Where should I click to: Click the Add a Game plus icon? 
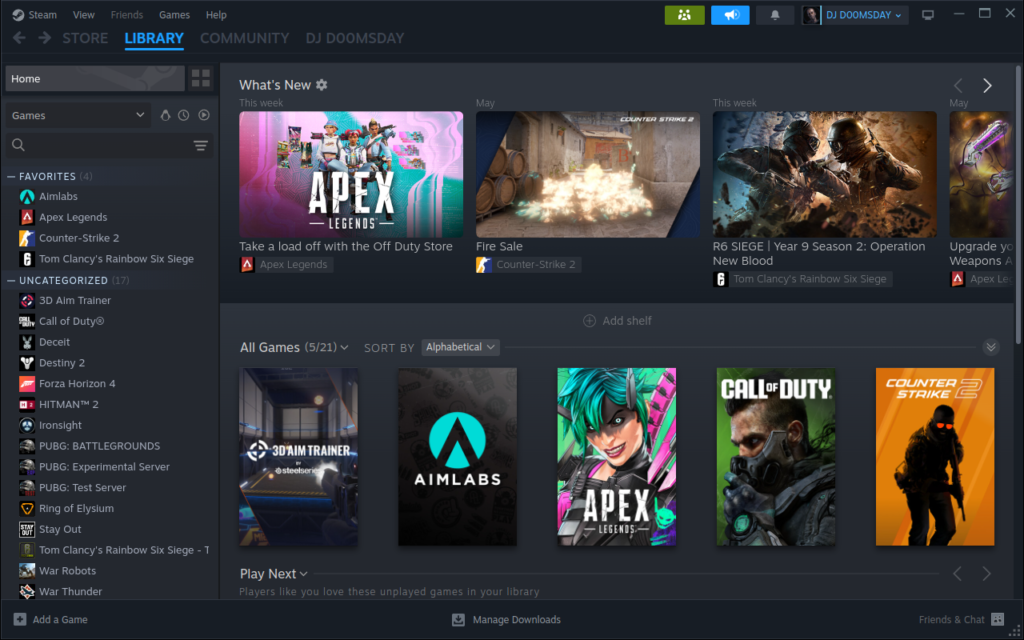tap(20, 619)
